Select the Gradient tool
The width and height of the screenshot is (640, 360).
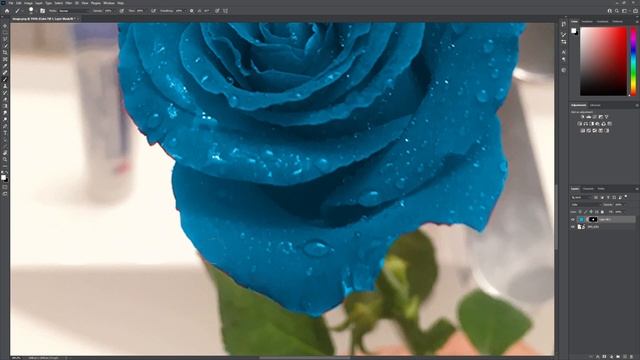[x=5, y=106]
